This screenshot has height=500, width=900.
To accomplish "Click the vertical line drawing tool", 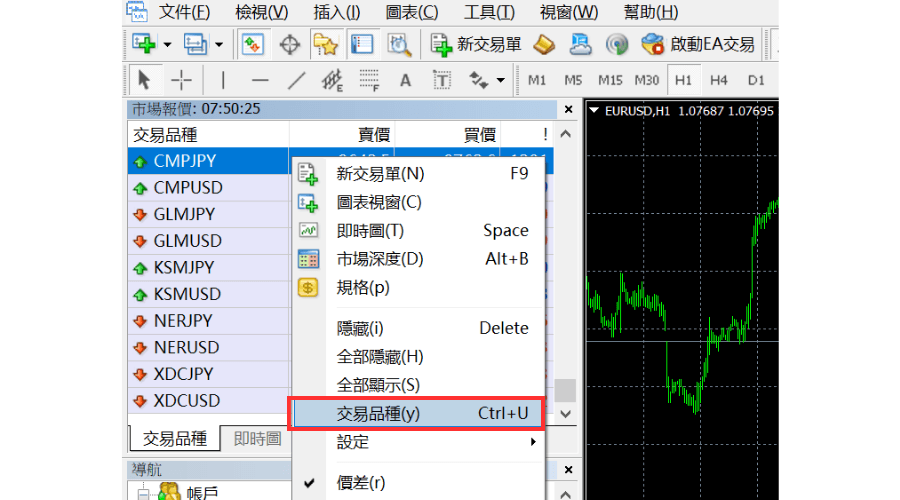I will point(223,80).
